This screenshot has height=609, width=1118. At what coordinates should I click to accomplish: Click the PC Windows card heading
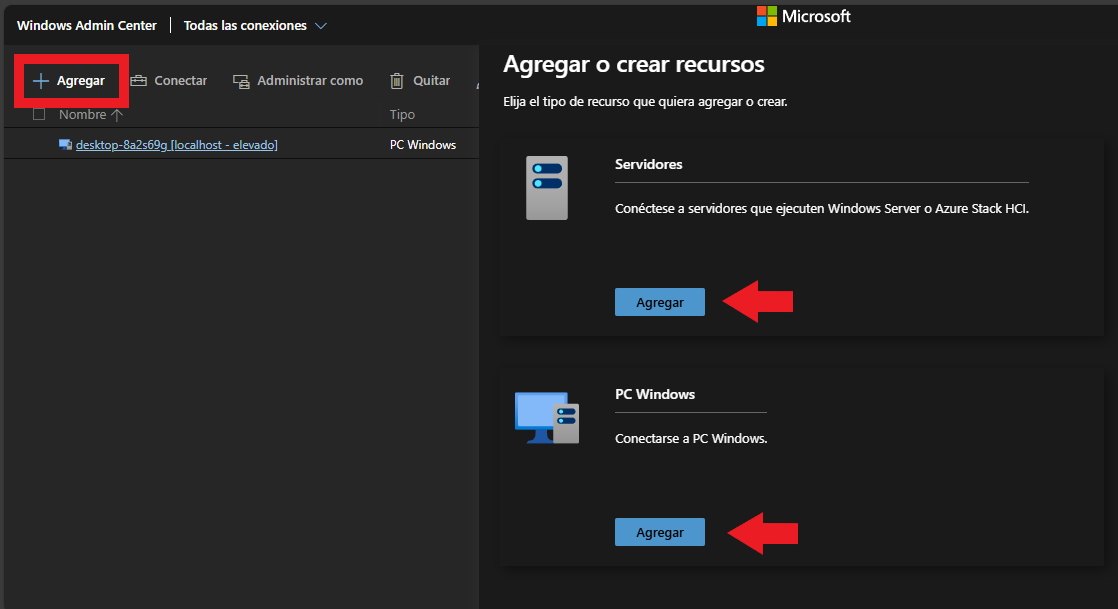(655, 394)
